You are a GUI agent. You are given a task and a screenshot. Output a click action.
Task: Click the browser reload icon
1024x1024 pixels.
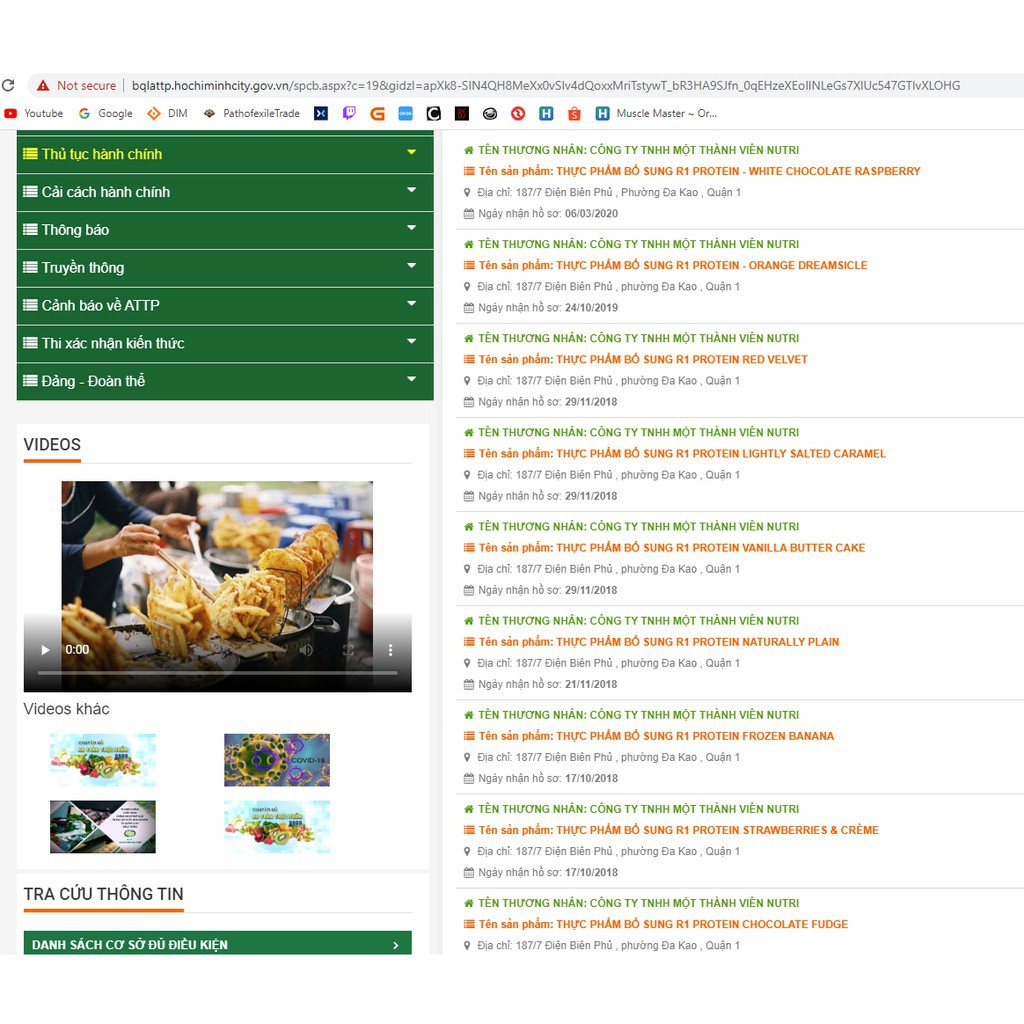[x=9, y=86]
